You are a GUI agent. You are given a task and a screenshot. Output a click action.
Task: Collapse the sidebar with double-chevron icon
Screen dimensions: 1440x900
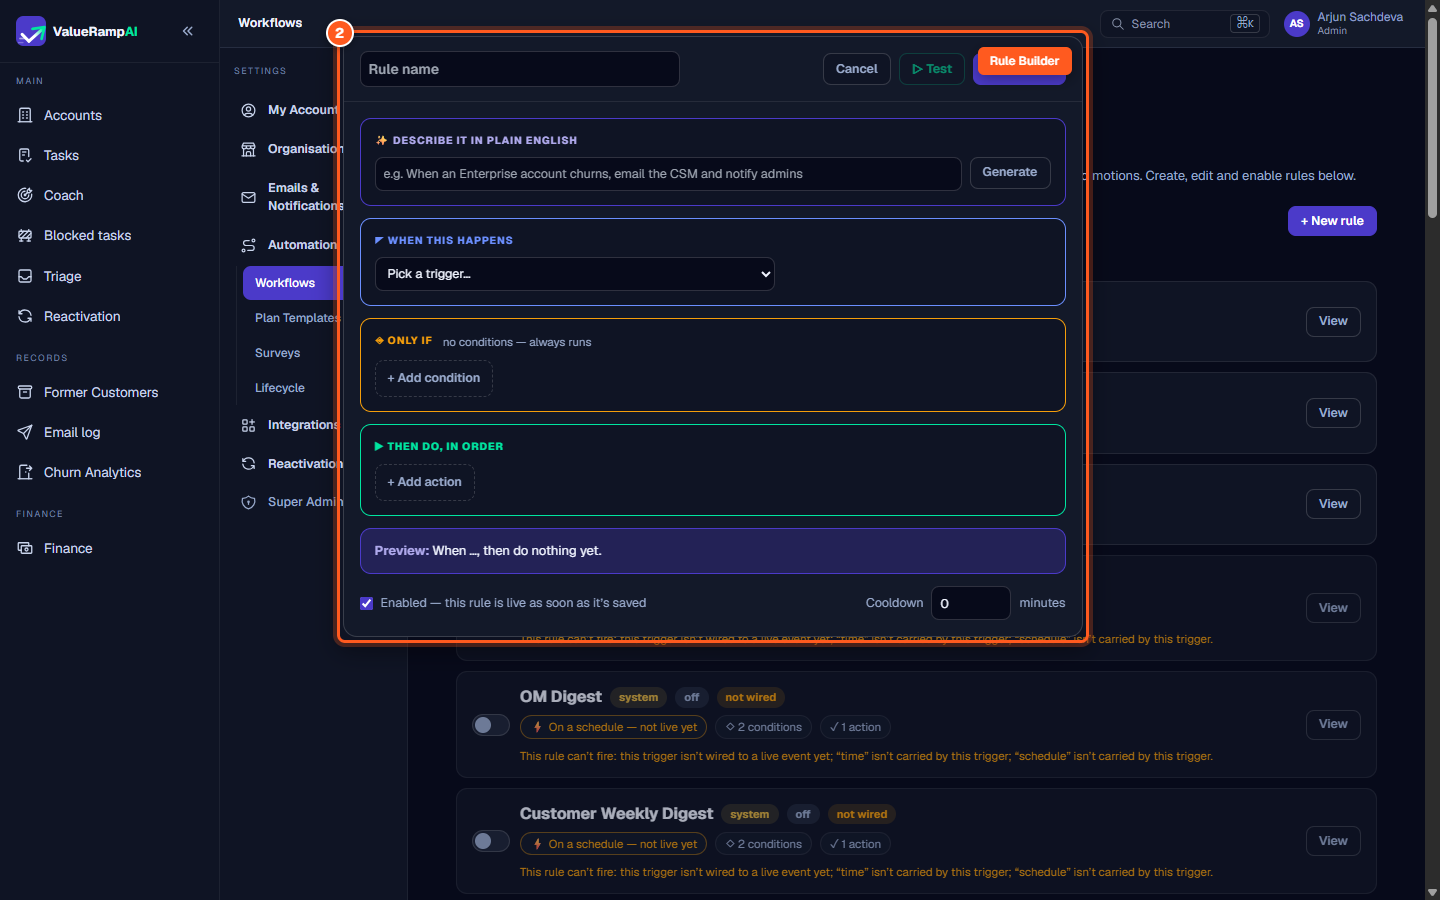(188, 31)
